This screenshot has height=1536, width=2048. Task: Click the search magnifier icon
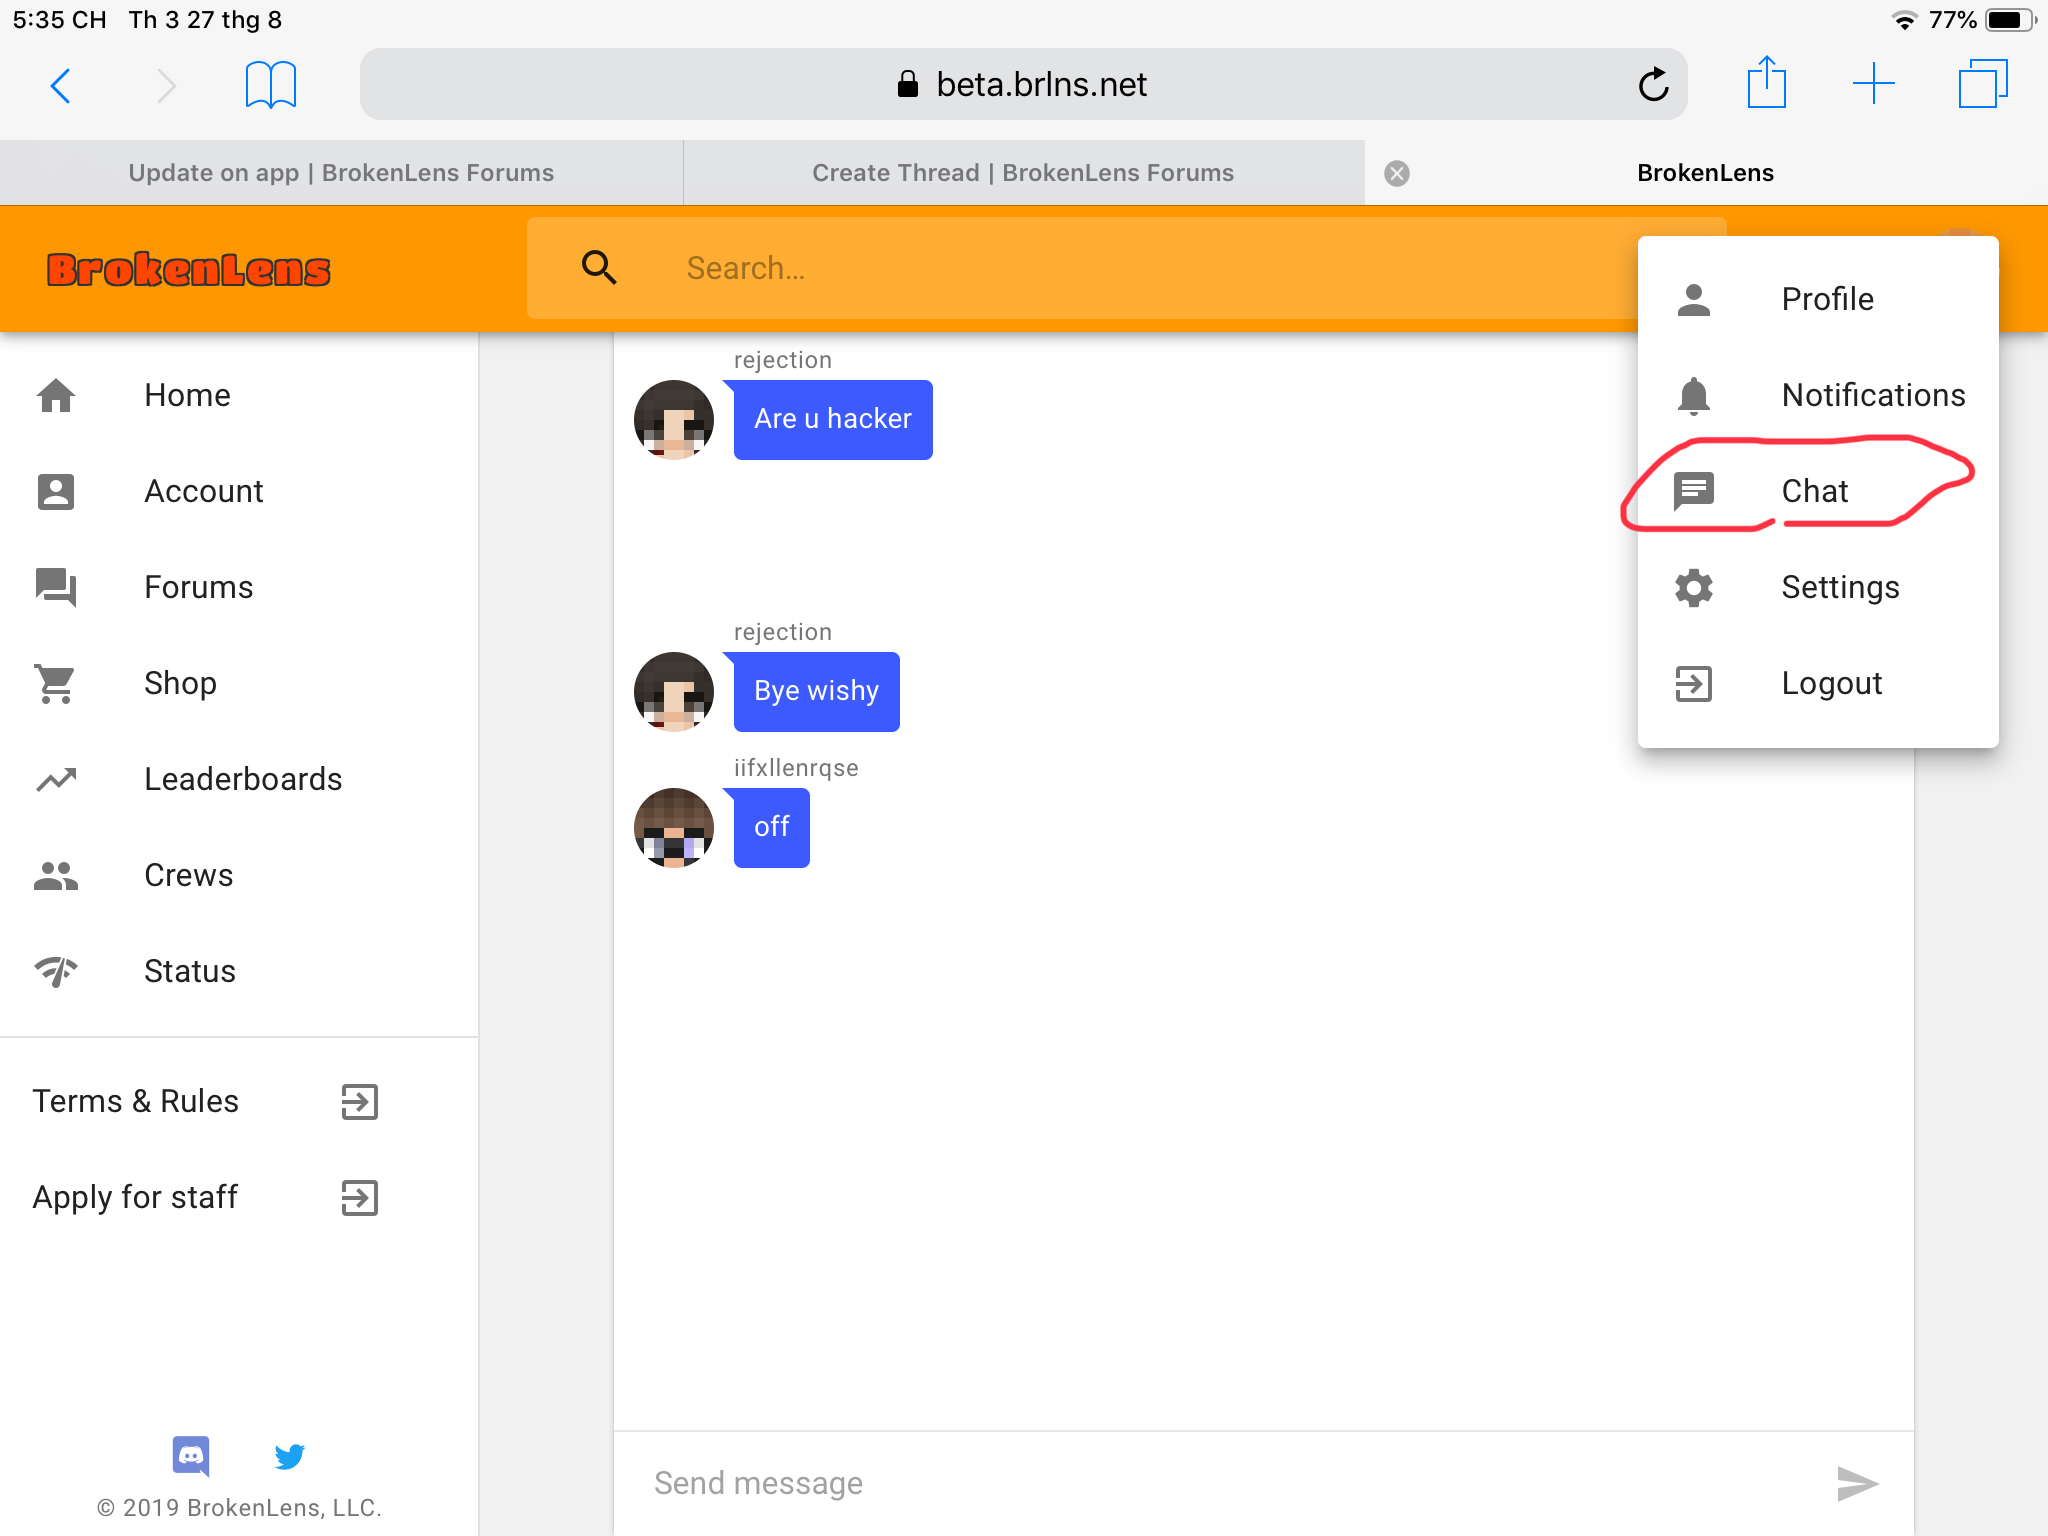tap(599, 267)
